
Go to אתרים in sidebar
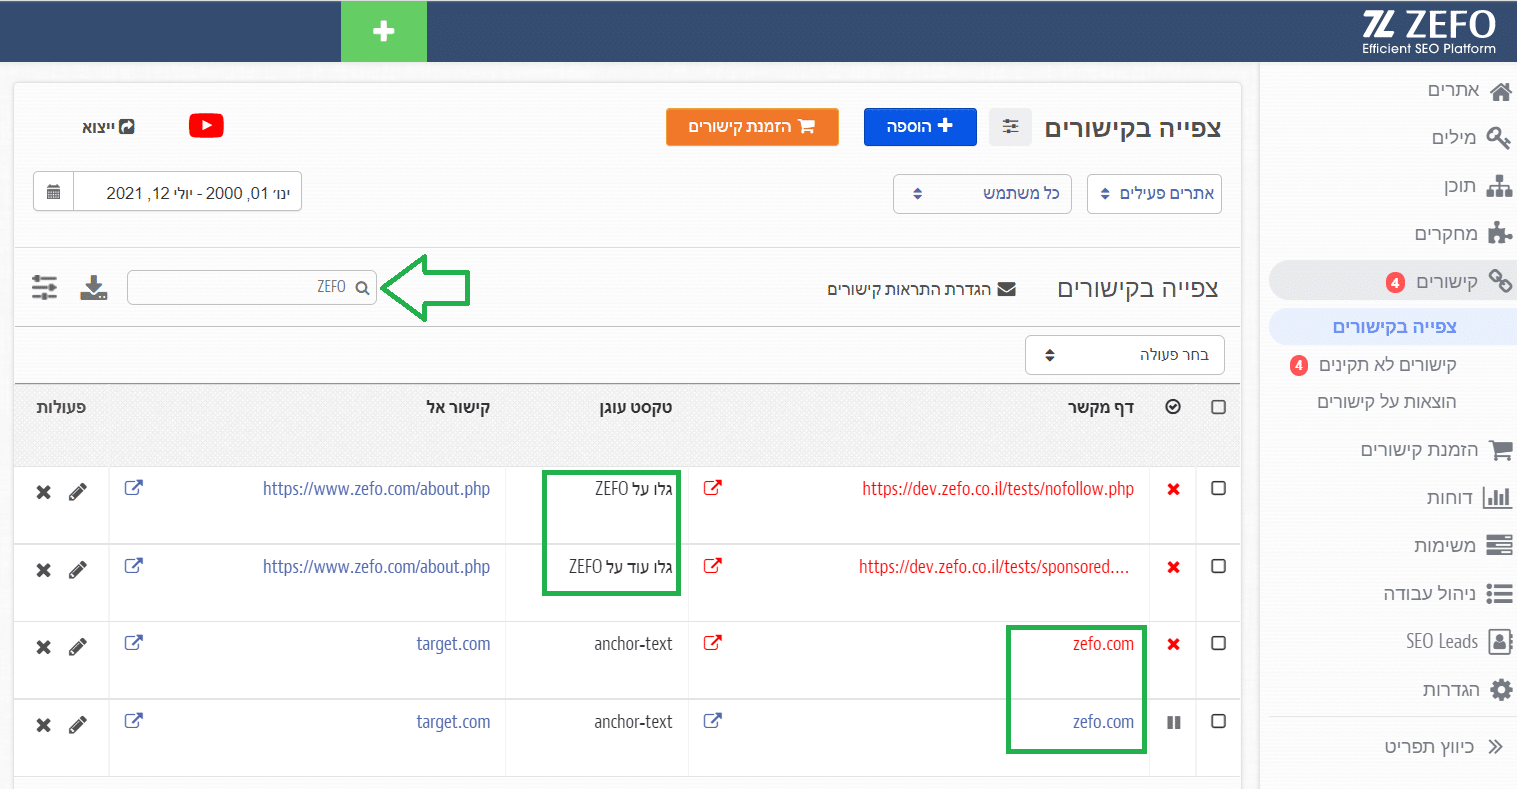coord(1468,91)
